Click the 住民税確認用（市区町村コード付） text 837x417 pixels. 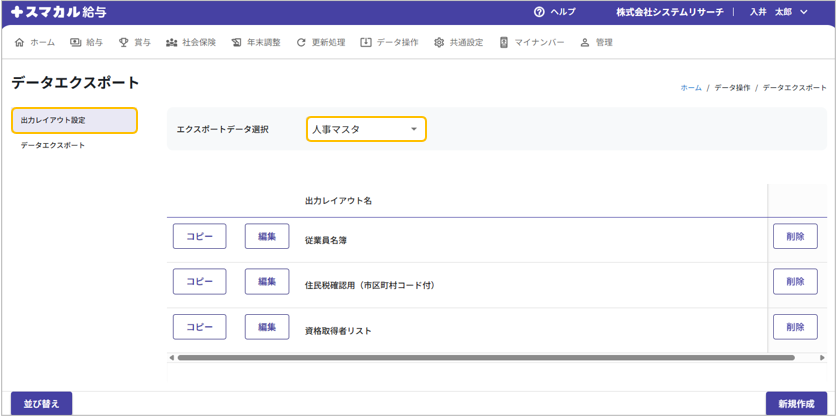[370, 286]
